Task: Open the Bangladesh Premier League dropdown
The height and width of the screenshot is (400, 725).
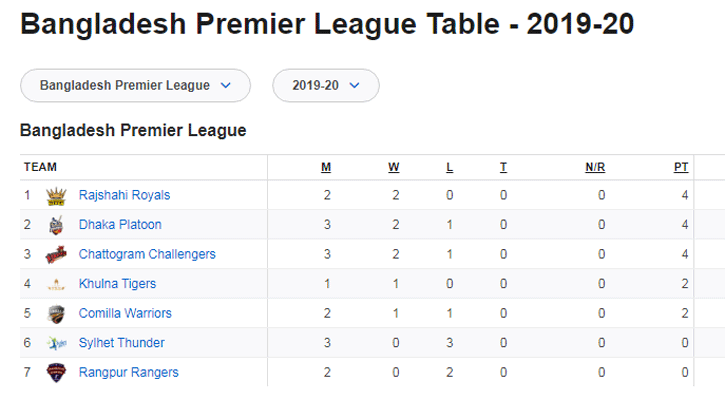Action: coord(135,86)
